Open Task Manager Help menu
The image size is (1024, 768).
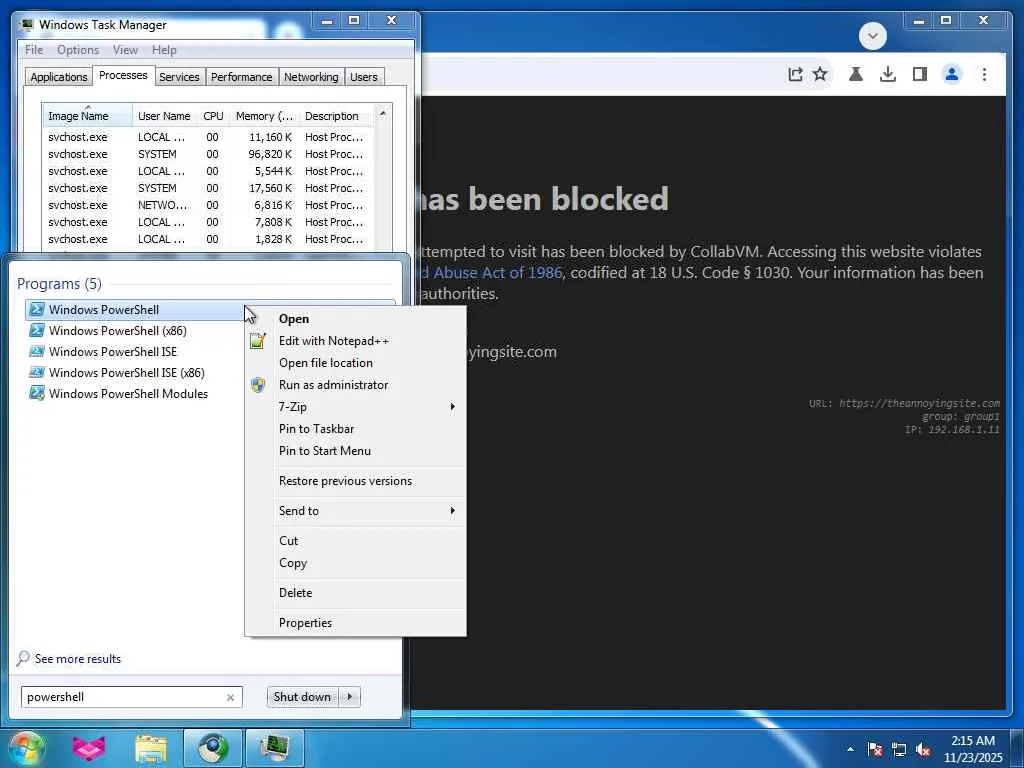164,50
